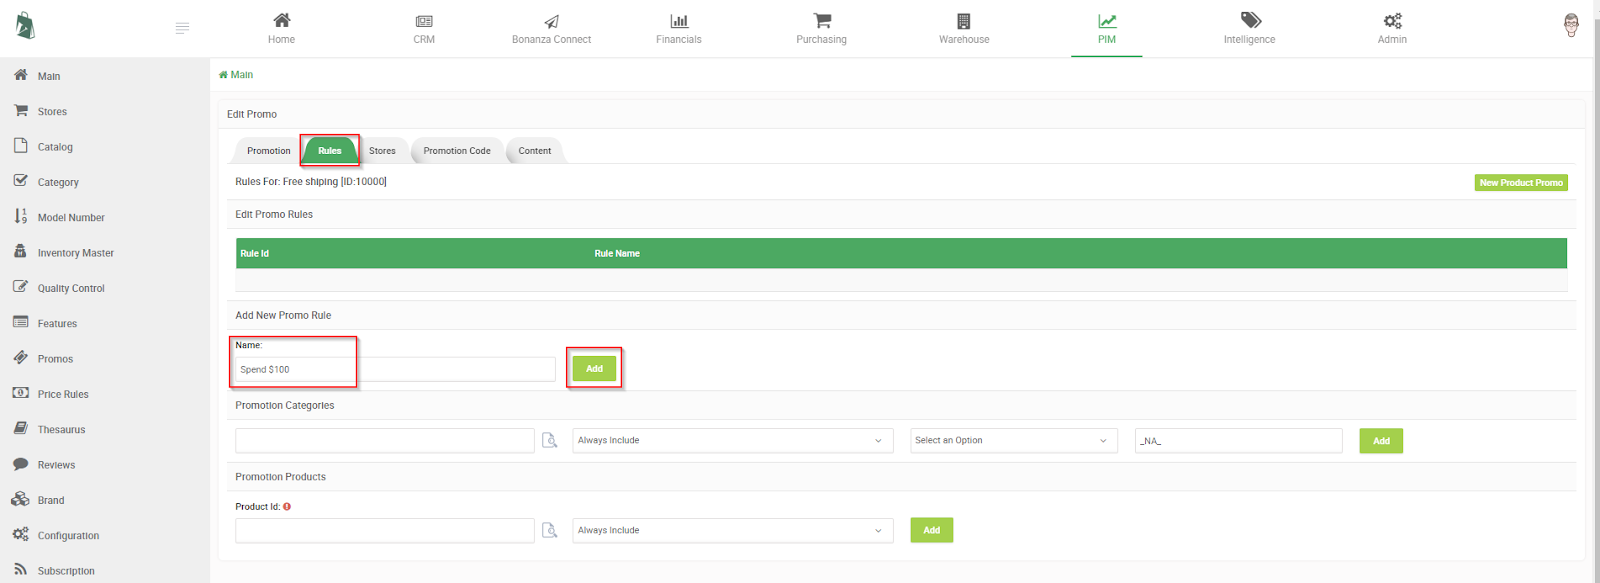Focus the _NA_ text field
The image size is (1600, 583).
(x=1239, y=441)
